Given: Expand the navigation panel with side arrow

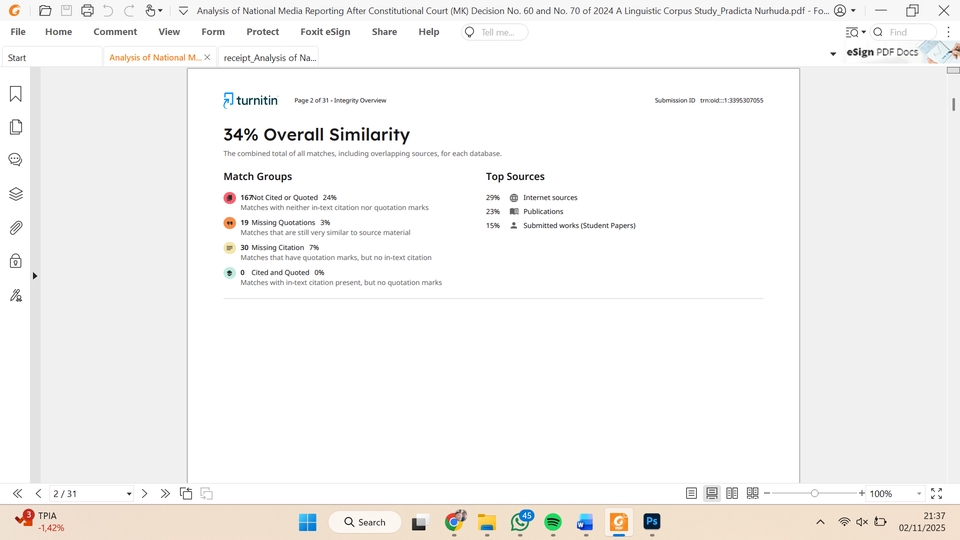Looking at the screenshot, I should coord(35,276).
